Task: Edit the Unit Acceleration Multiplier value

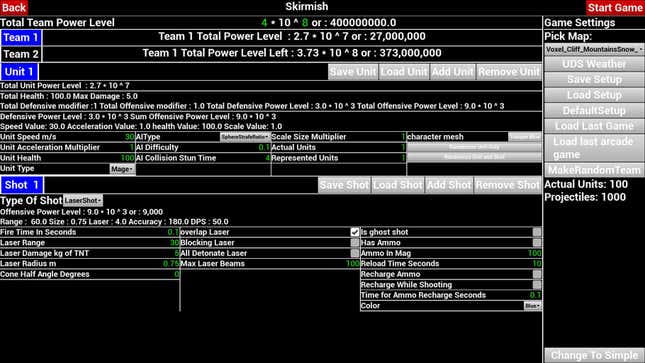Action: (132, 147)
